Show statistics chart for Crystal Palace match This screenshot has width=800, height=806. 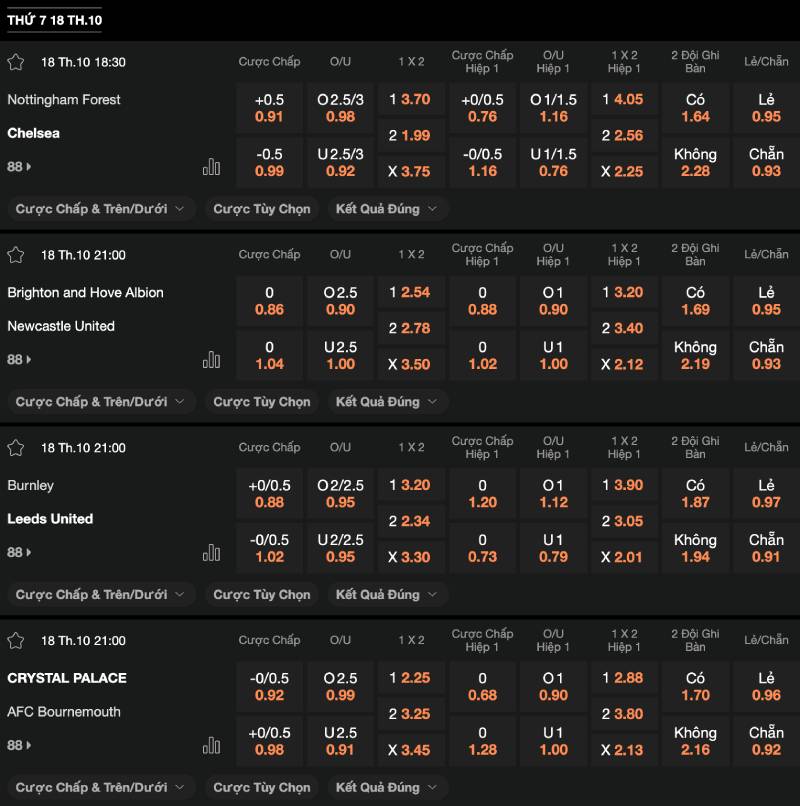pos(211,746)
